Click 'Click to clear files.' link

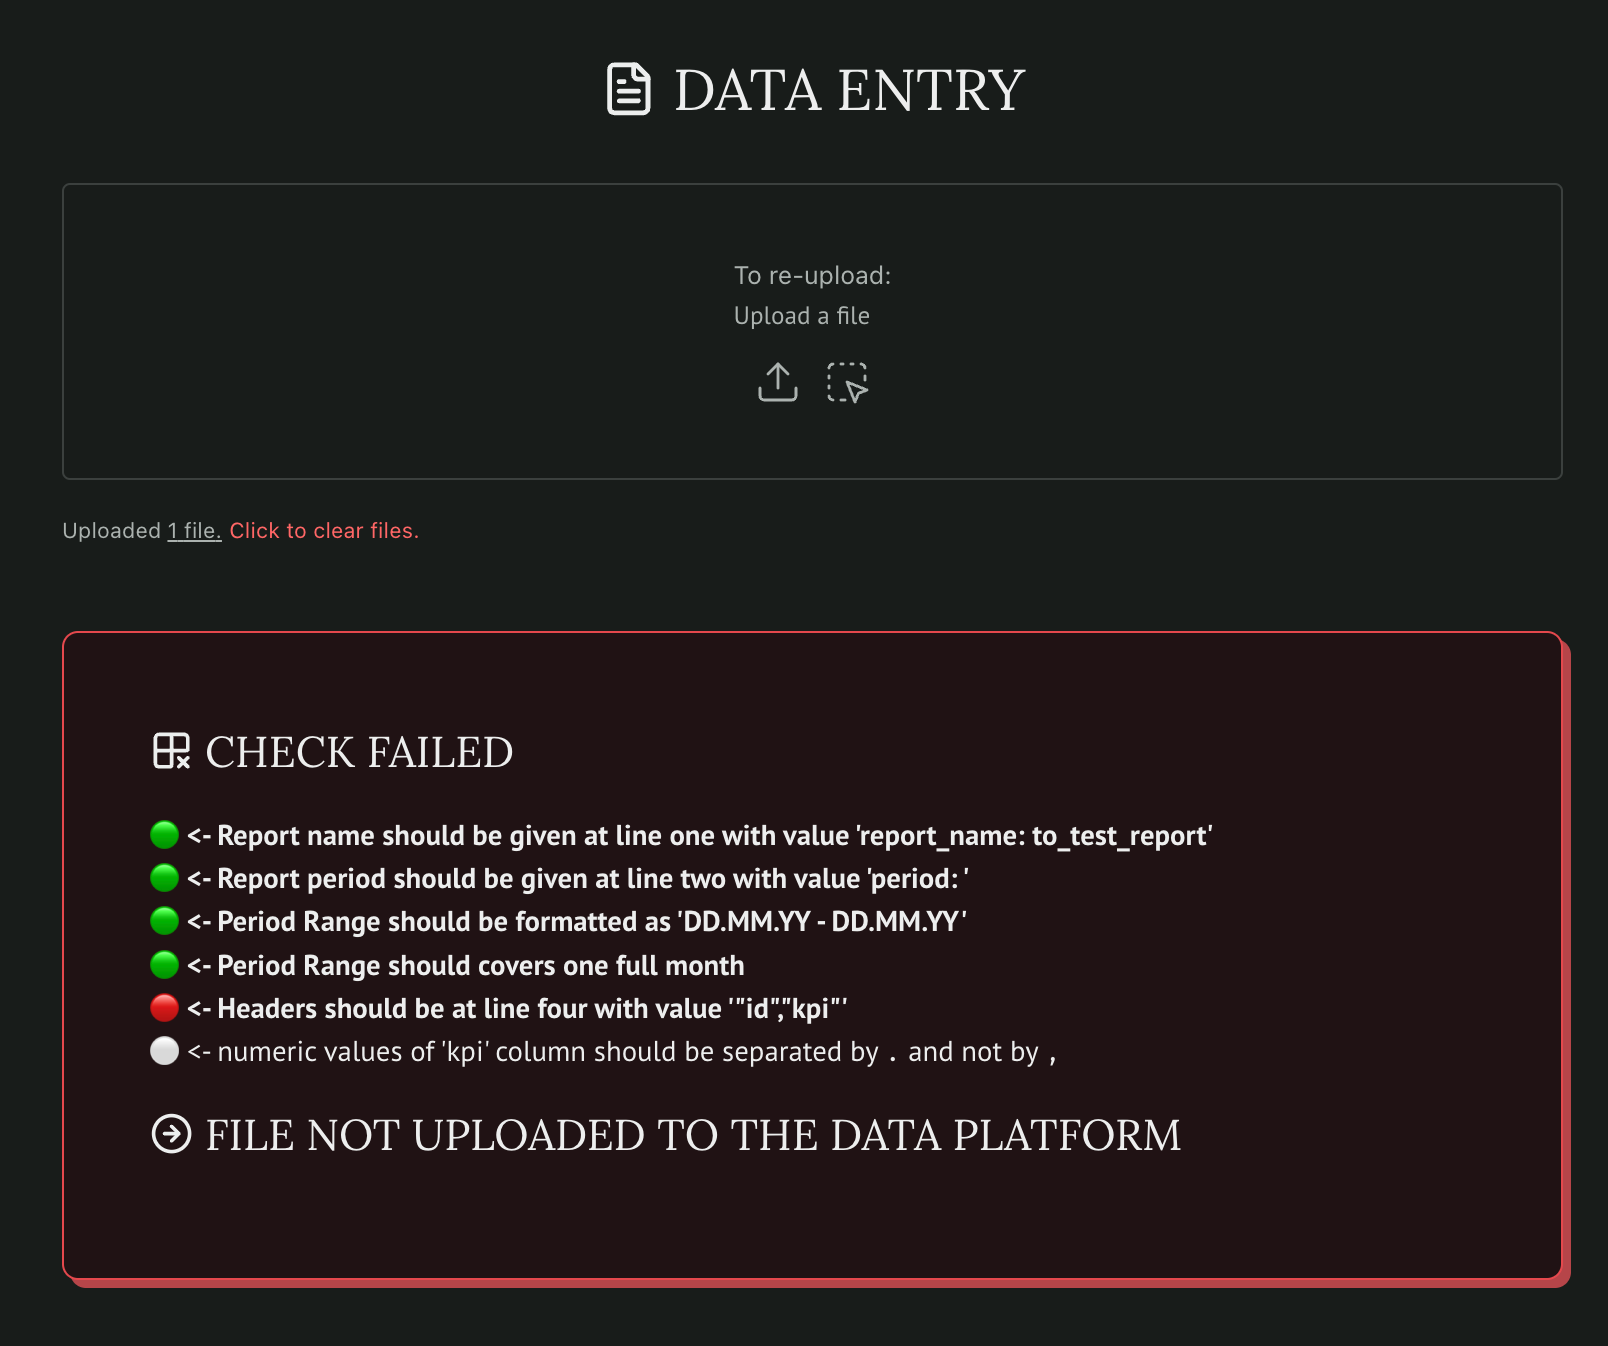pos(324,531)
